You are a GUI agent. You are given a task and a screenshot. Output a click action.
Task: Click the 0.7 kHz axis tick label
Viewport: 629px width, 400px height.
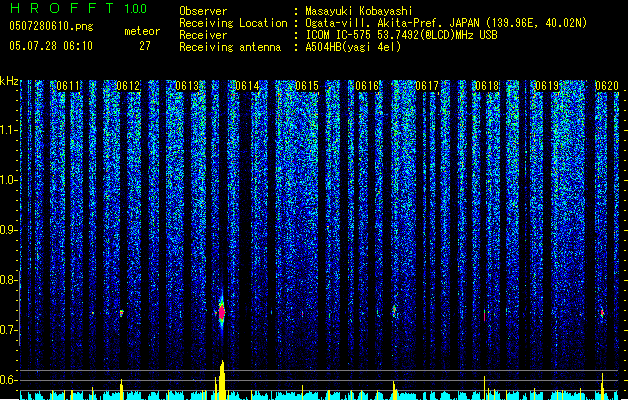[8, 330]
